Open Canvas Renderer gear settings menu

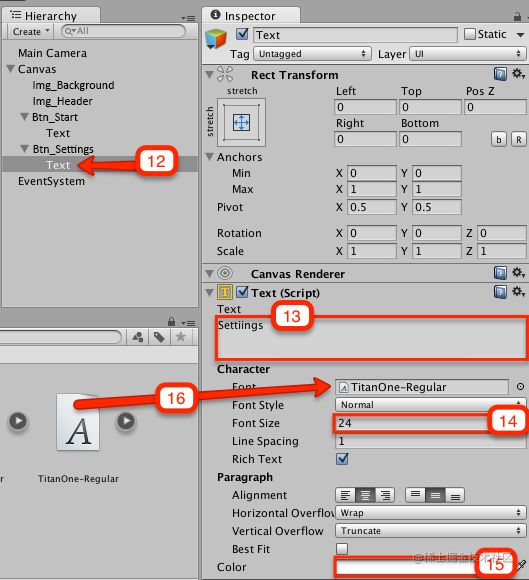[519, 273]
